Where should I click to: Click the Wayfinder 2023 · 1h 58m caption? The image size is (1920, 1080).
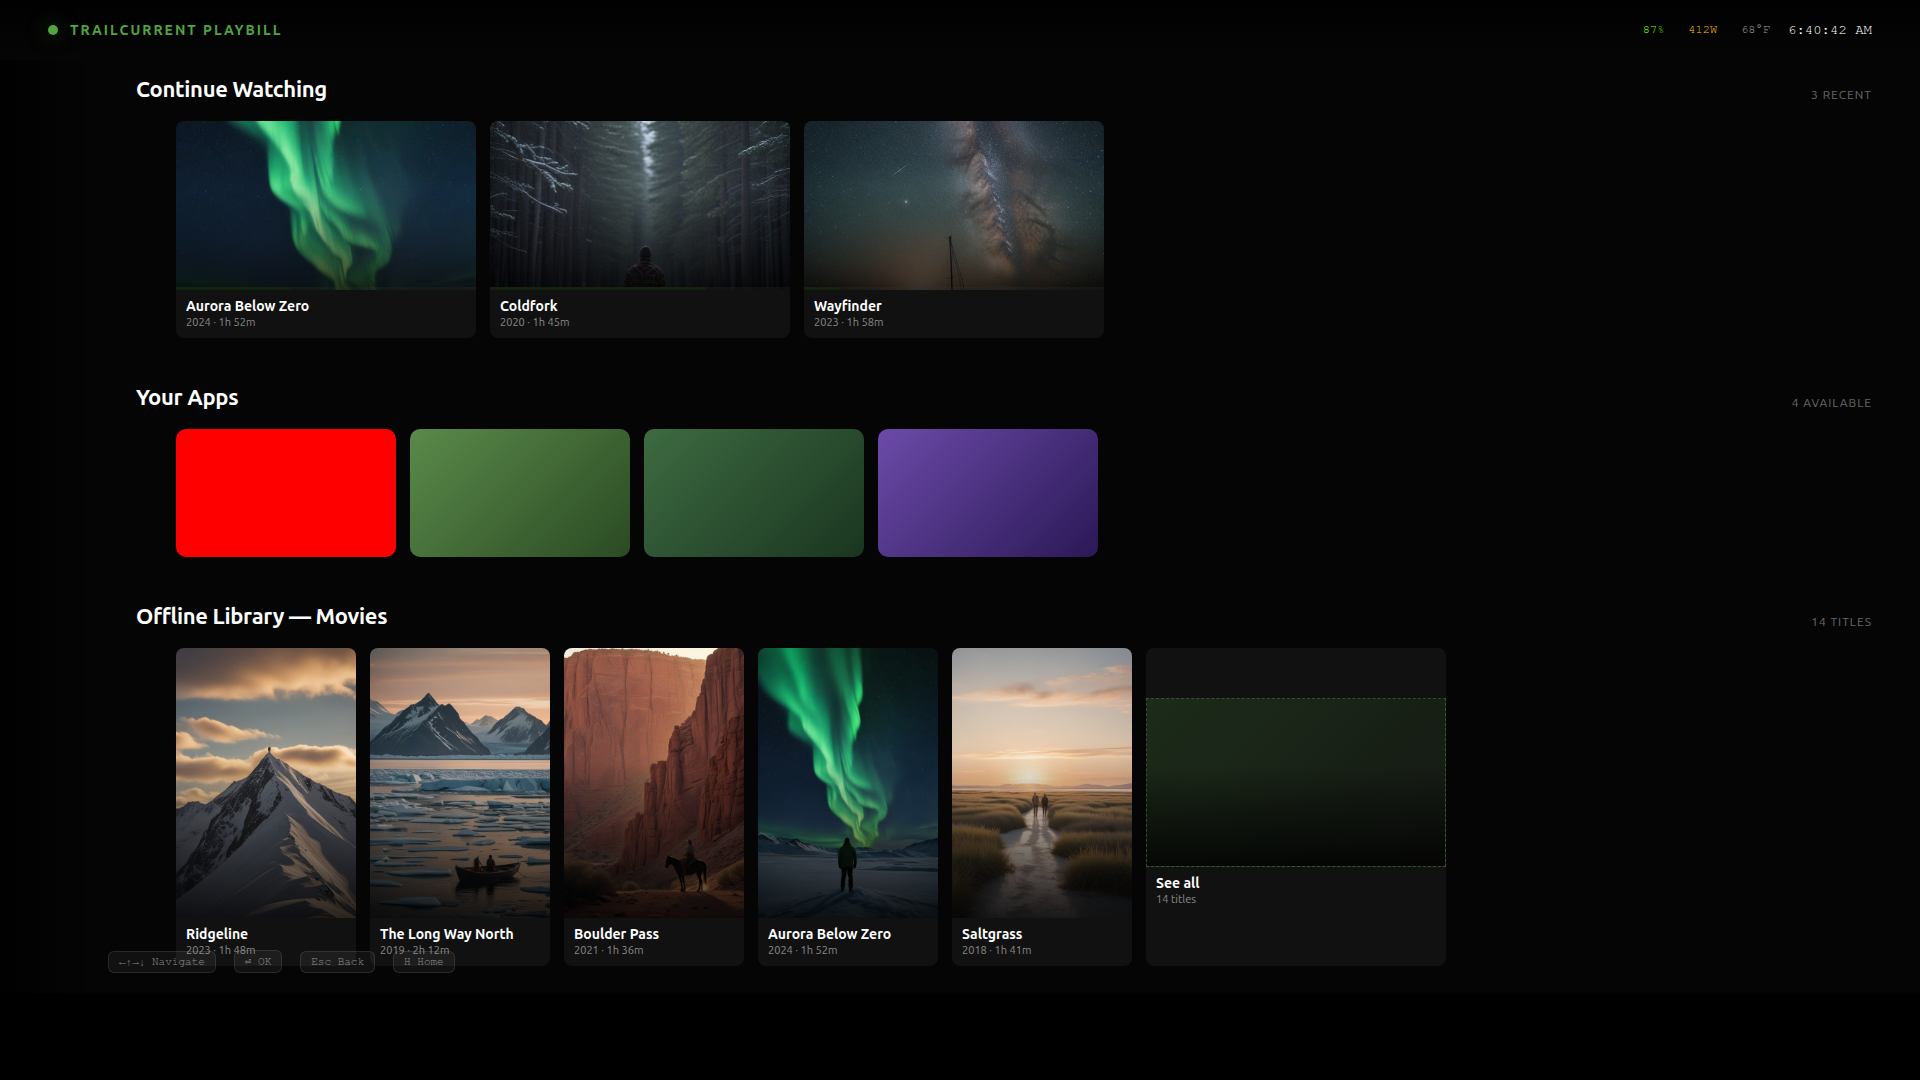pyautogui.click(x=849, y=313)
